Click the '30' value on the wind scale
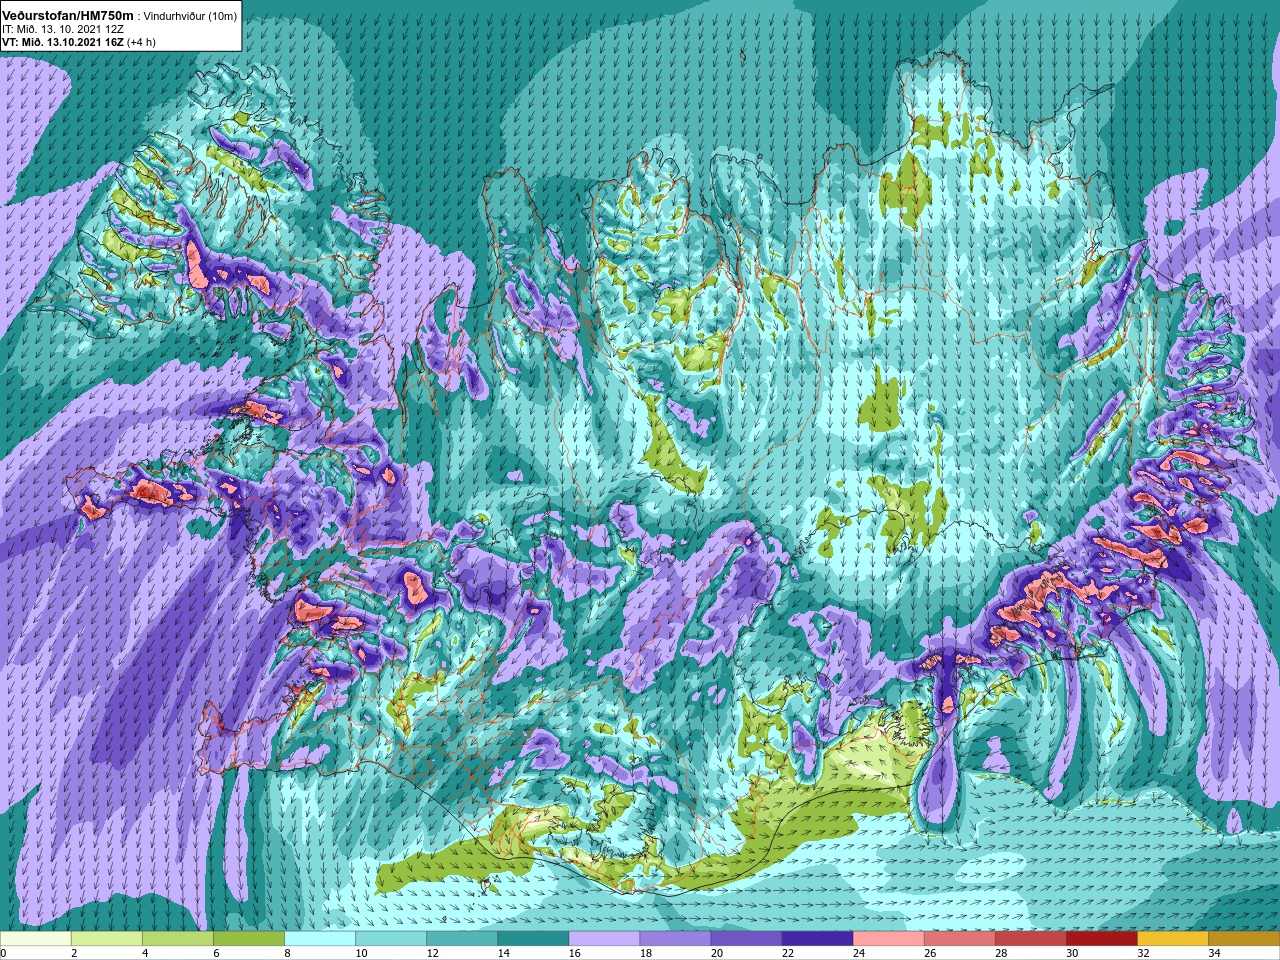Screen dimensions: 1280x960 click(1072, 953)
